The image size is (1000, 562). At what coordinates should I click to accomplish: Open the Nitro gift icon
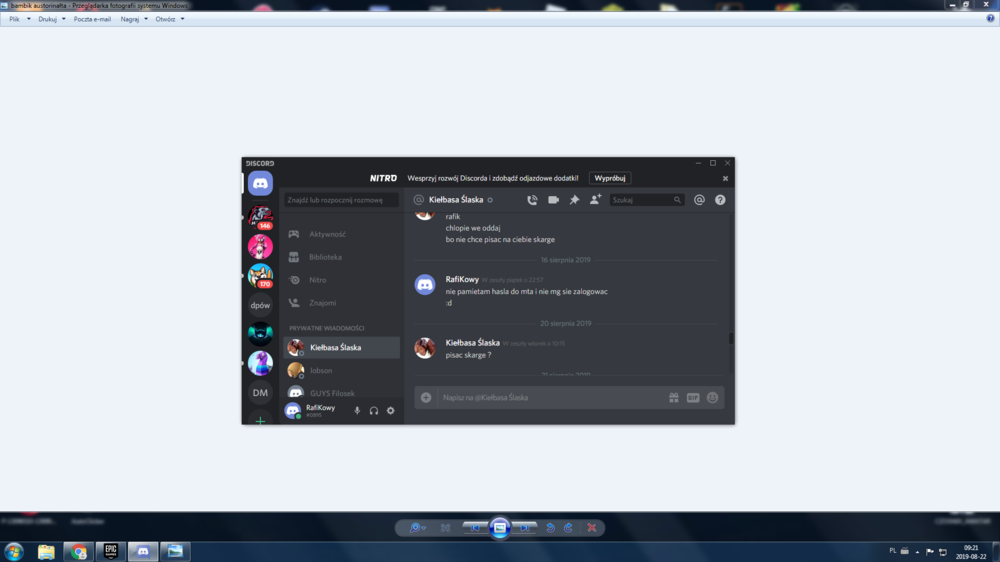(x=673, y=397)
